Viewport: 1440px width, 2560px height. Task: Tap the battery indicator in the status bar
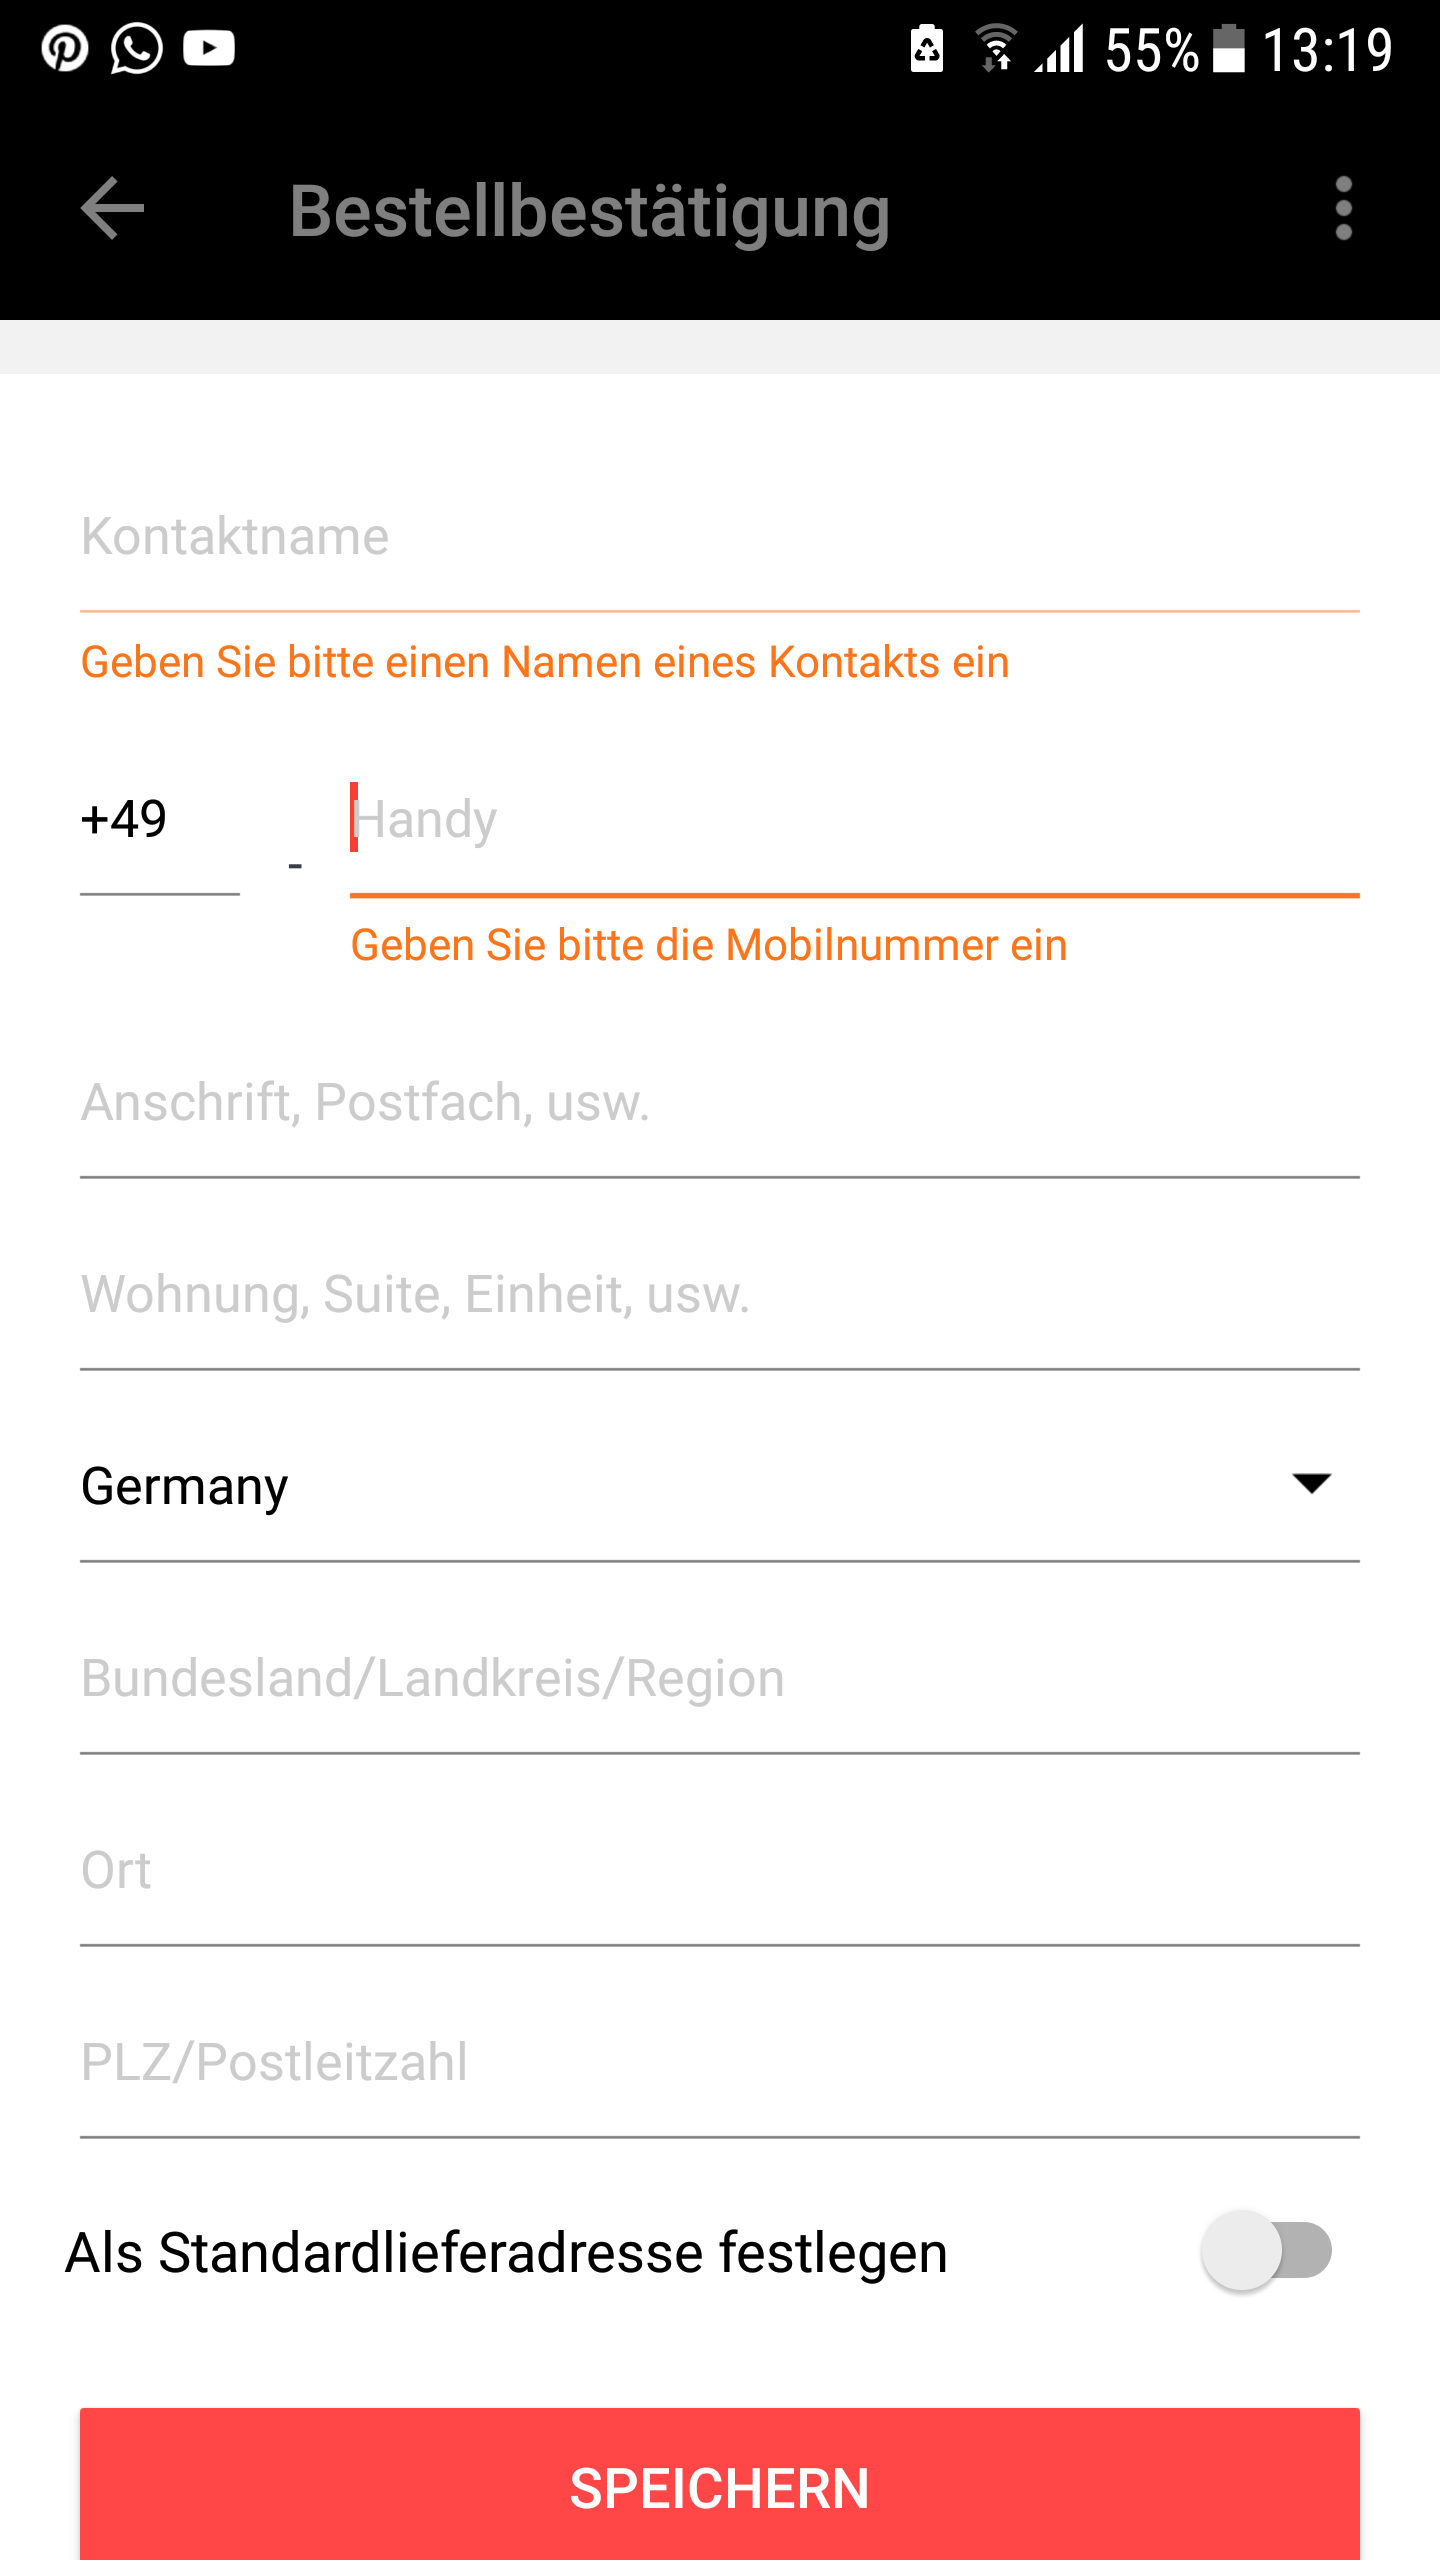1228,48
